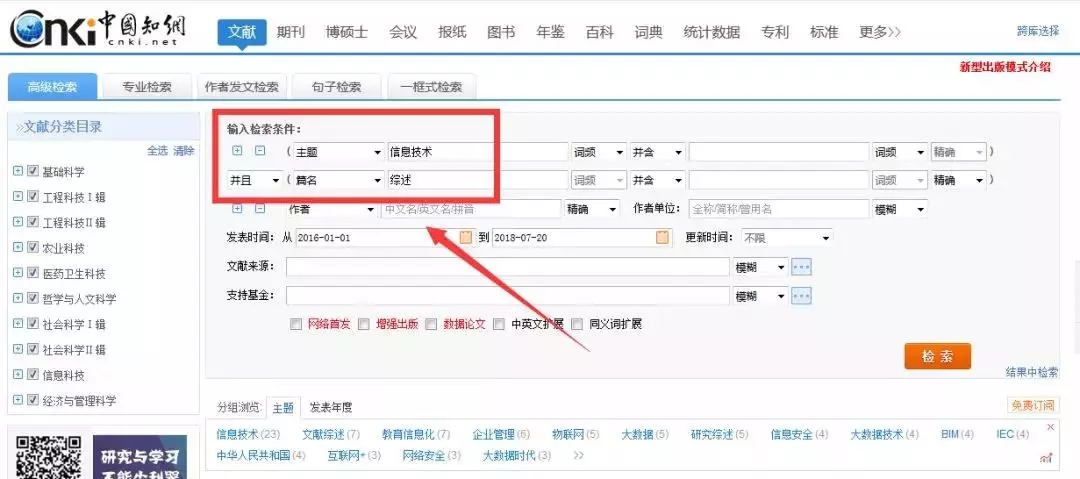Open the 文献来源 browse ellipsis button

tap(801, 267)
